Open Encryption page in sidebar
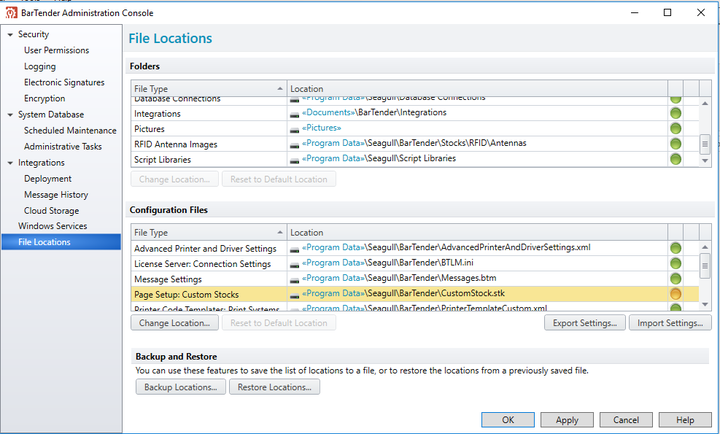Screen dimensions: 720x434 tap(45, 99)
